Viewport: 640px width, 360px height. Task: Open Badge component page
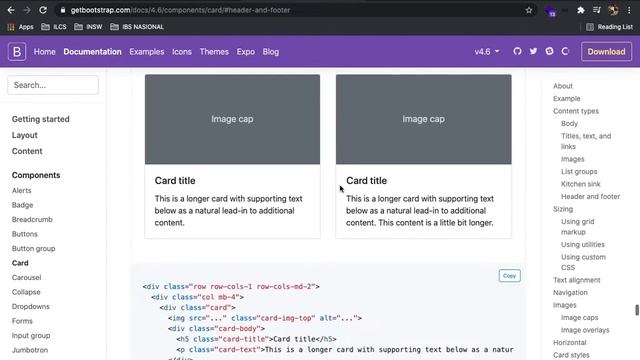coord(22,205)
